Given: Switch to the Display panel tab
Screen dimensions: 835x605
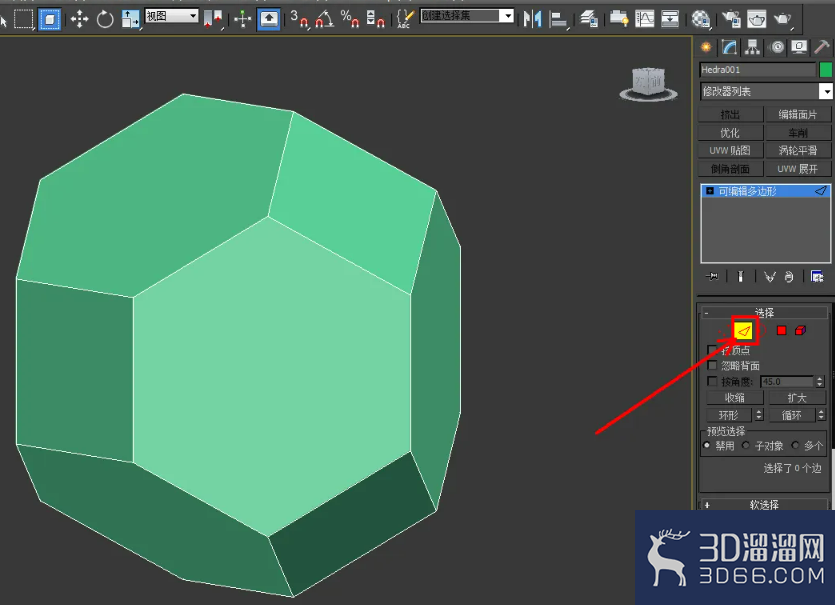Looking at the screenshot, I should [x=799, y=47].
